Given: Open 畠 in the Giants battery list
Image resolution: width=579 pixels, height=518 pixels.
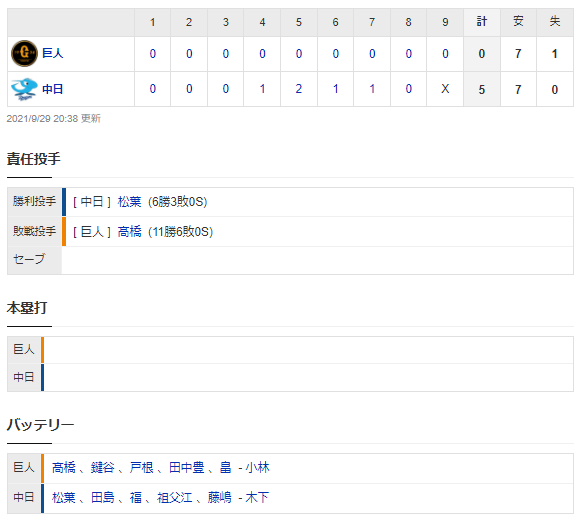Looking at the screenshot, I should [x=226, y=468].
